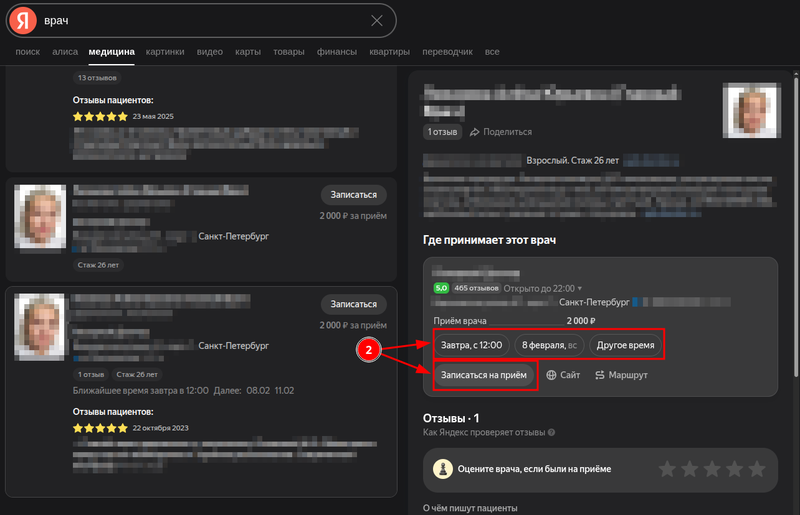The height and width of the screenshot is (515, 800).
Task: Open Другое время for other slots
Action: [x=625, y=345]
